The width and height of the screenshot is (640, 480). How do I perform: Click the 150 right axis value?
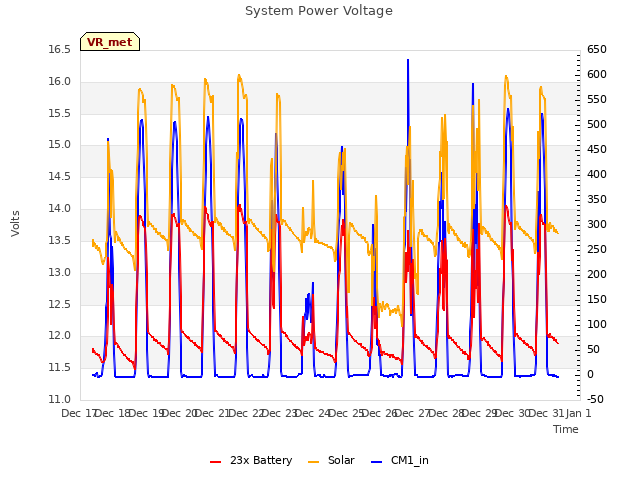pyautogui.click(x=597, y=299)
